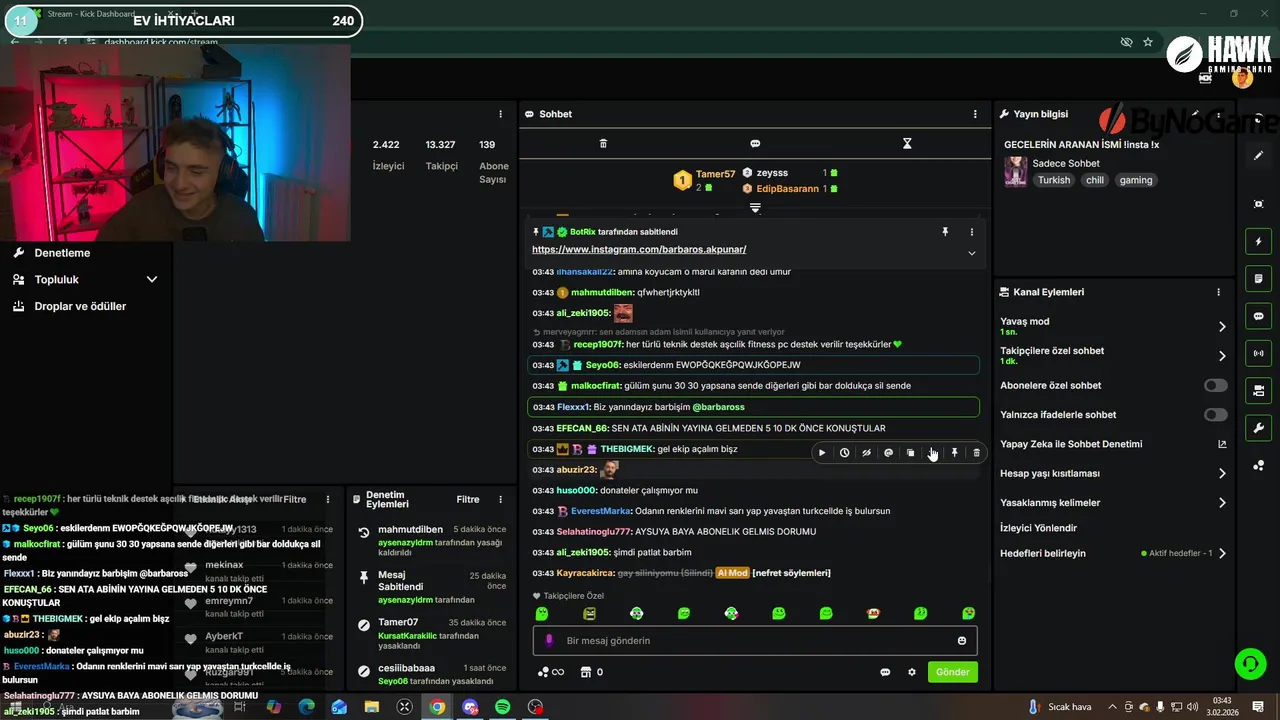The image size is (1280, 720).
Task: Open Yapay Zeka ile Sohbet Denetimi
Action: (1114, 444)
